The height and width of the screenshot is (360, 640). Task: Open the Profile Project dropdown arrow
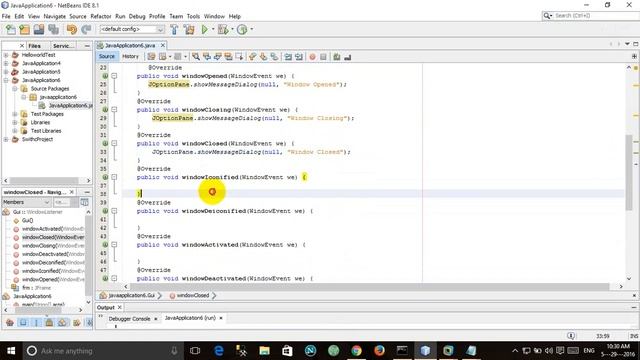click(x=251, y=29)
